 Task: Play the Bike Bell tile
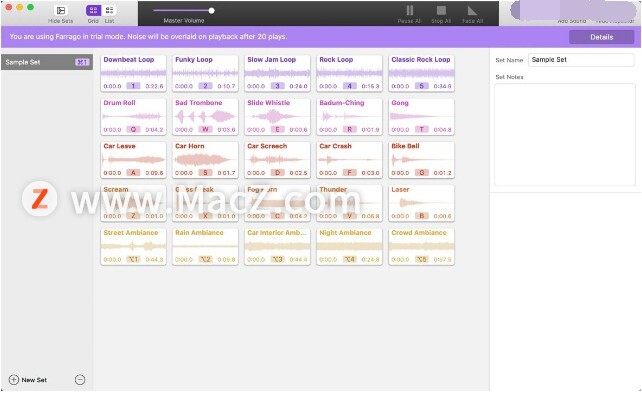[x=421, y=160]
